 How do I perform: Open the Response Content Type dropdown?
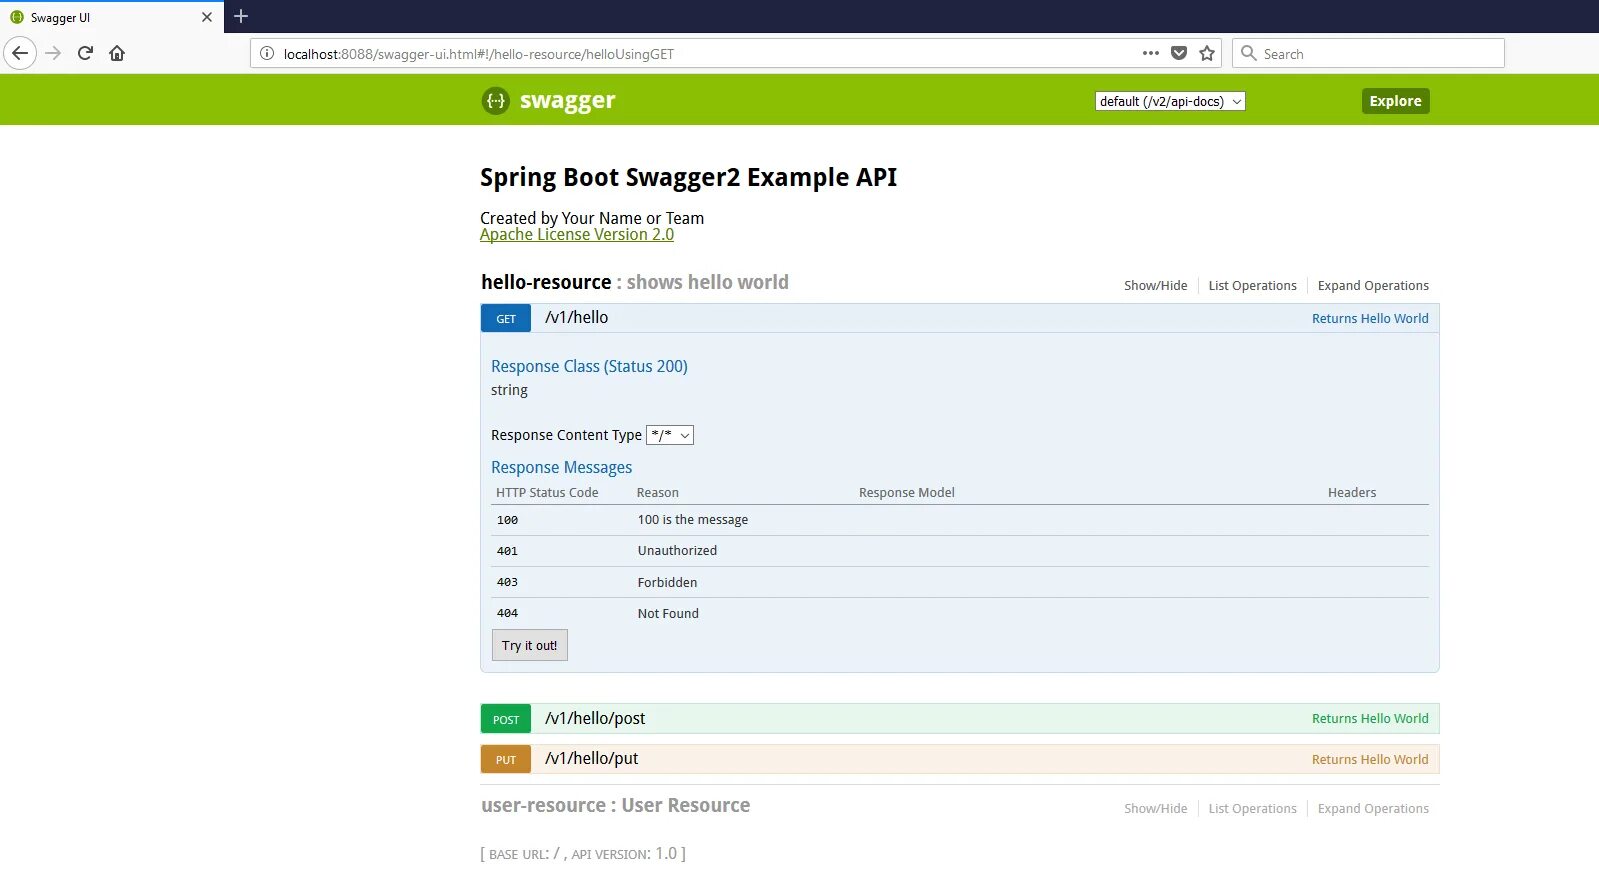[670, 435]
